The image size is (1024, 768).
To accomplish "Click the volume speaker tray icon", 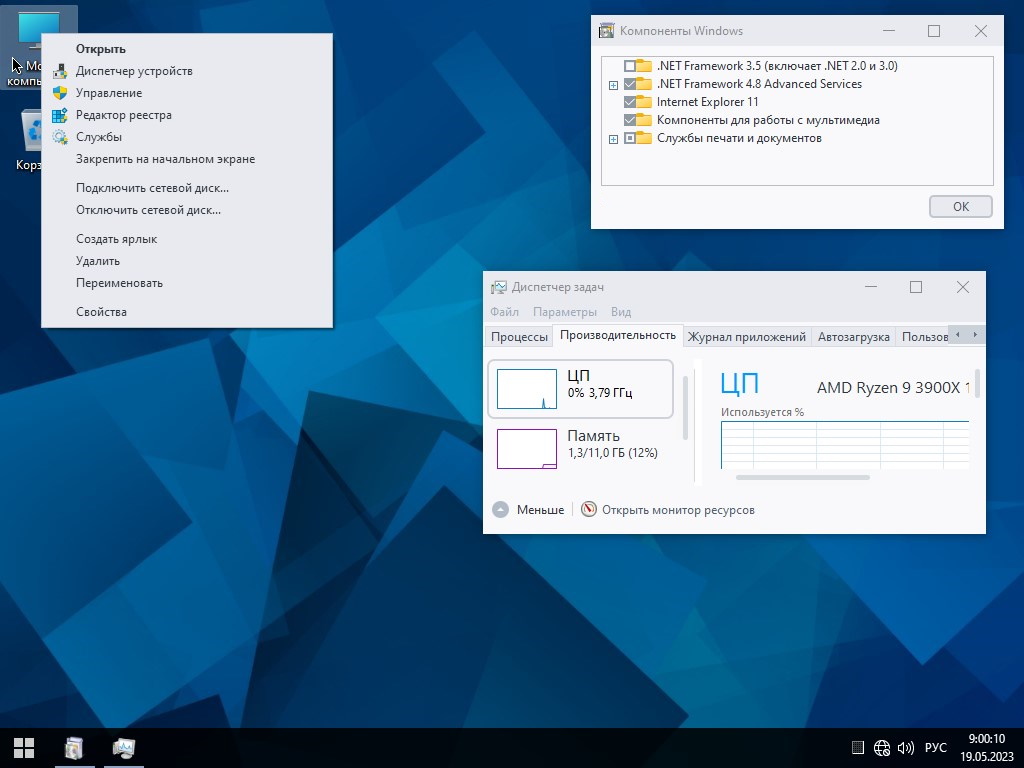I will (x=906, y=747).
